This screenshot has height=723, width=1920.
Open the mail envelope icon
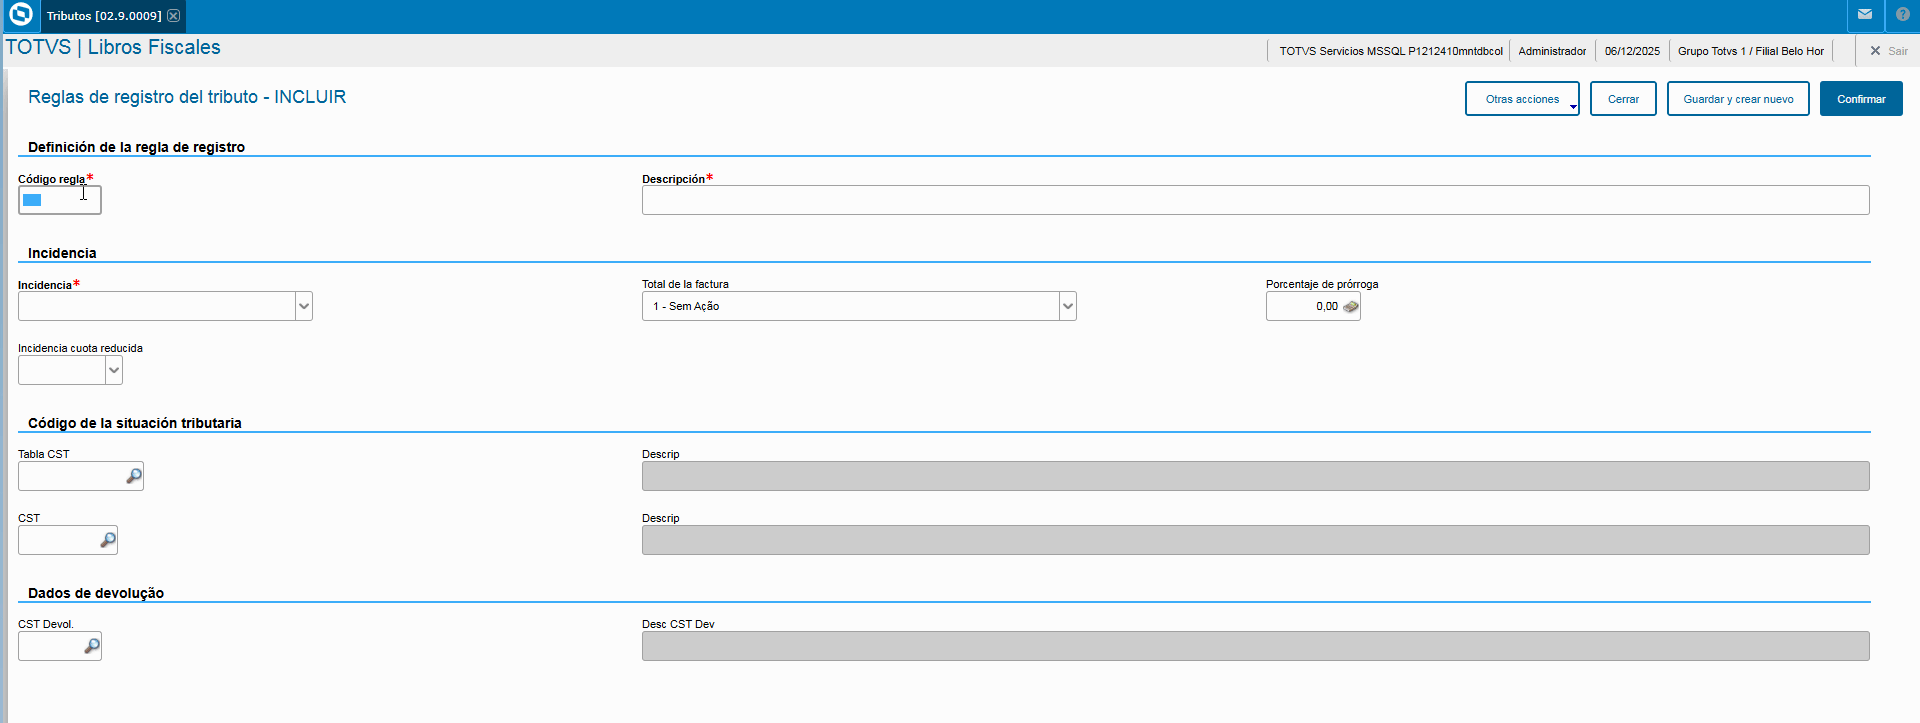(1865, 15)
